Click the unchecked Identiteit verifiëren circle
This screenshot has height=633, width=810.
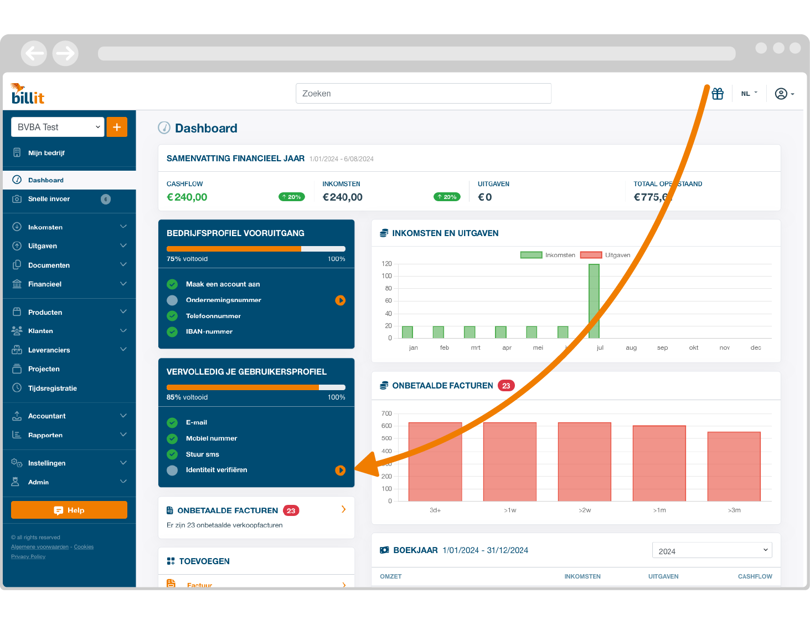tap(171, 468)
